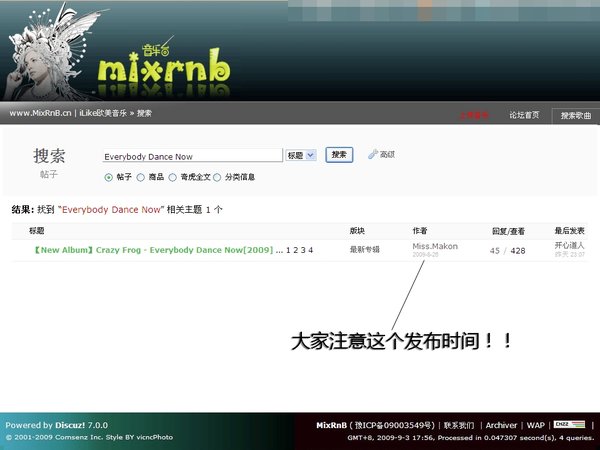Viewport: 600px width, 450px height.
Task: Open the 搜索歌曲 nav tab
Action: pos(575,115)
